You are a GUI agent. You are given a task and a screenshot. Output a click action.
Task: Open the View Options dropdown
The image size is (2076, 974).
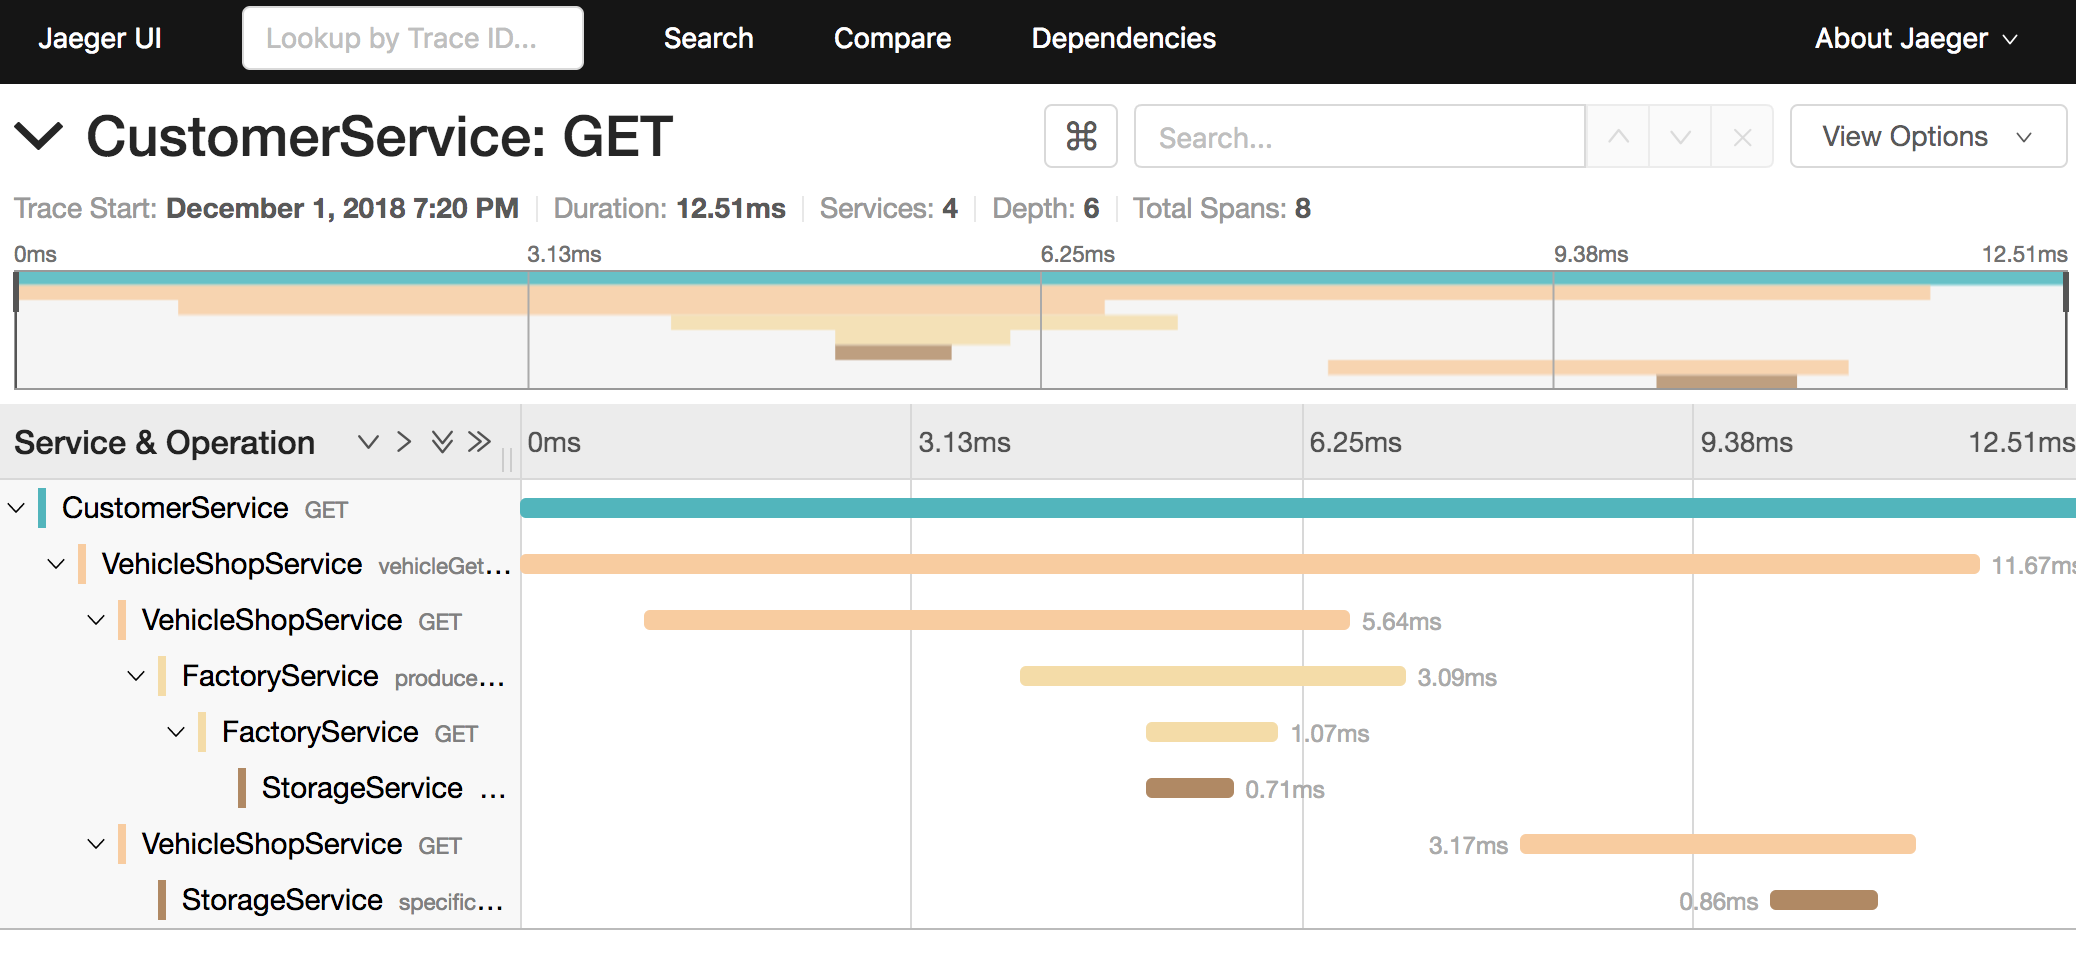[x=1927, y=136]
